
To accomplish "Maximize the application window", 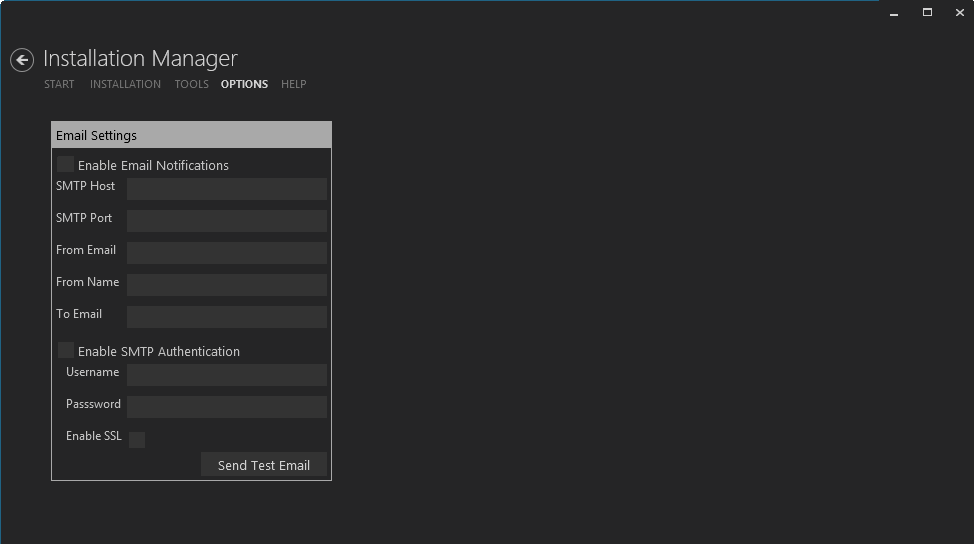I will pyautogui.click(x=927, y=13).
